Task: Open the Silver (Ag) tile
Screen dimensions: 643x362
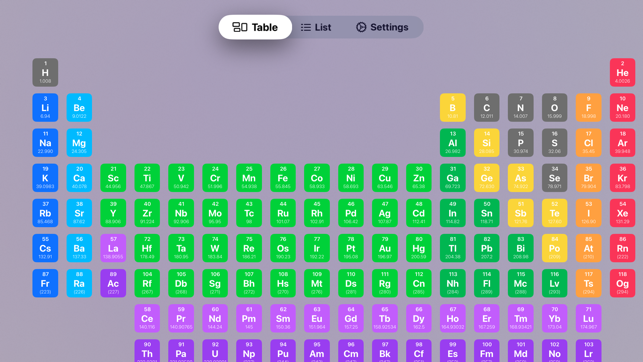Action: coord(385,213)
